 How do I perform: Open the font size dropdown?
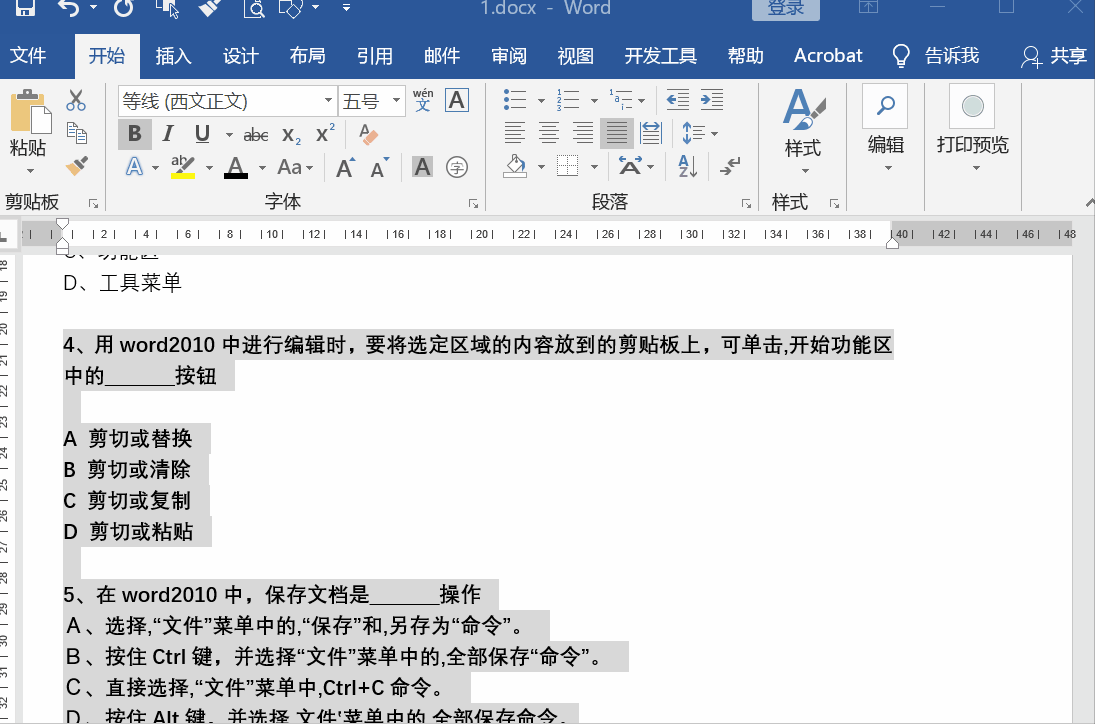[x=393, y=100]
